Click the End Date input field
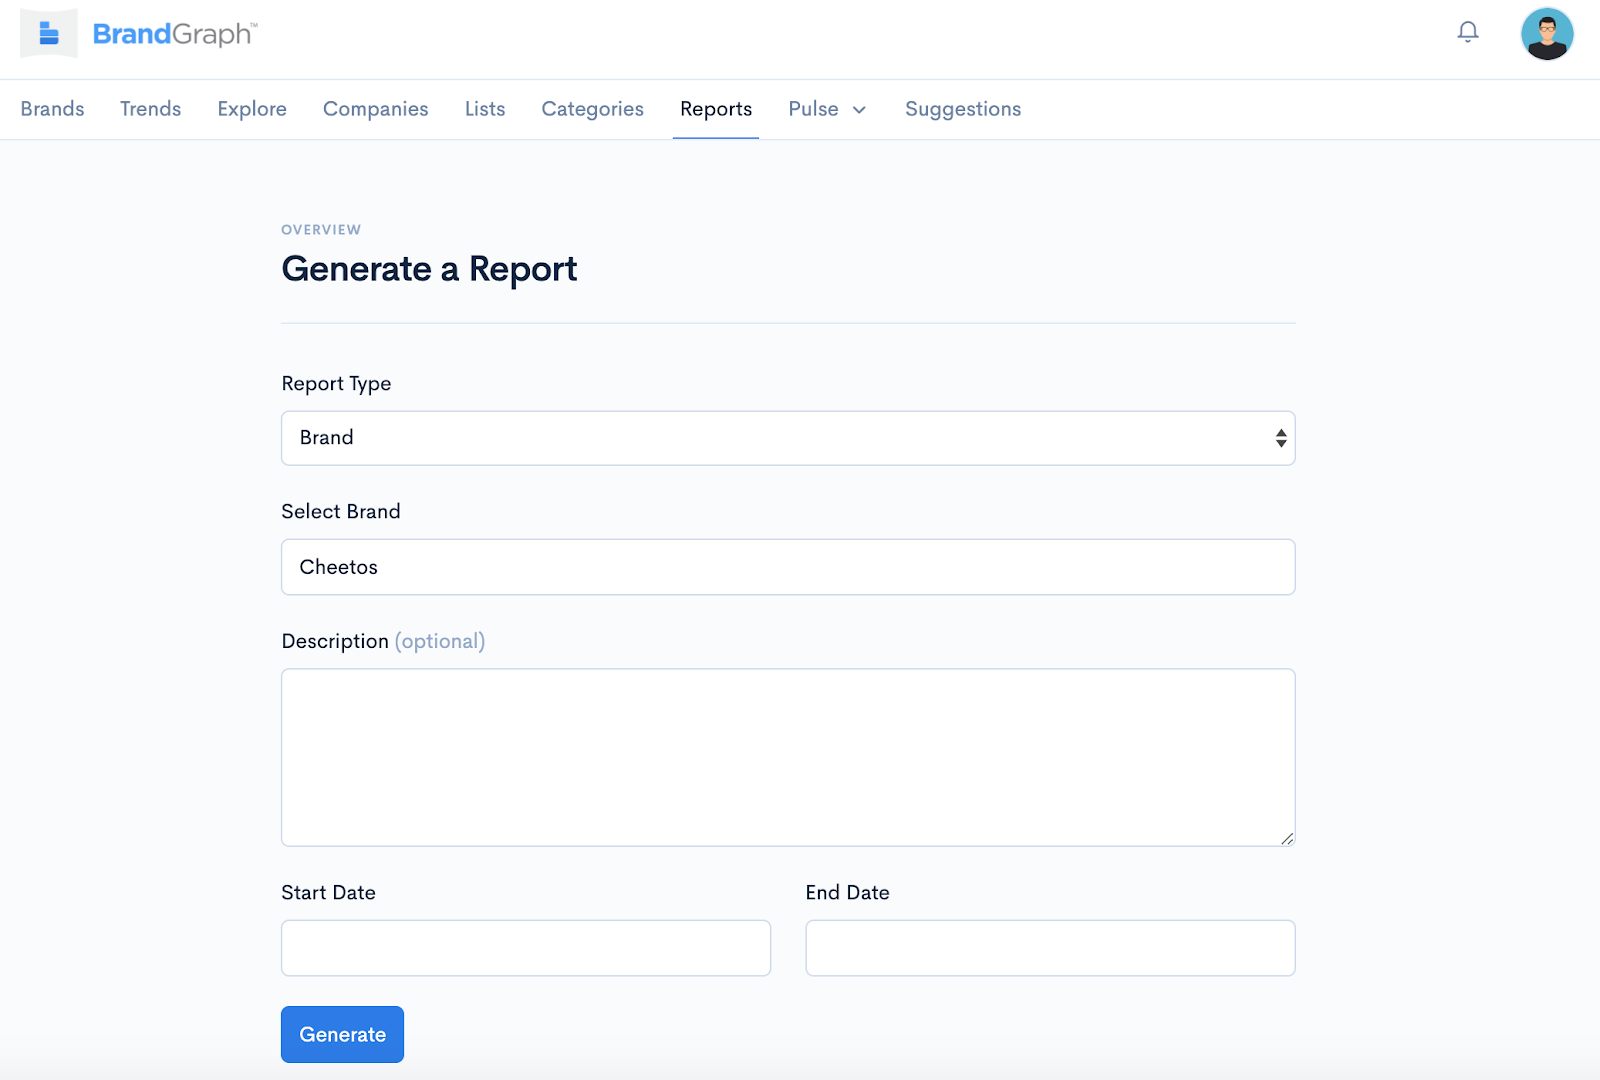Screen dimensions: 1600x1080 1050,948
